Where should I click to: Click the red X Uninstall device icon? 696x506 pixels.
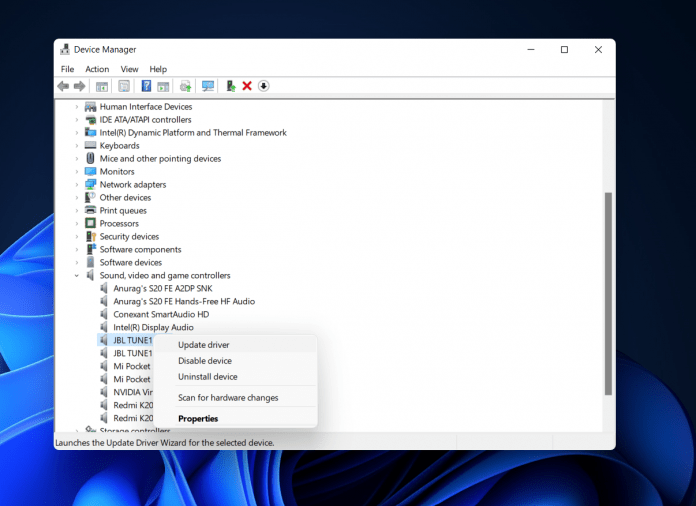tap(247, 86)
